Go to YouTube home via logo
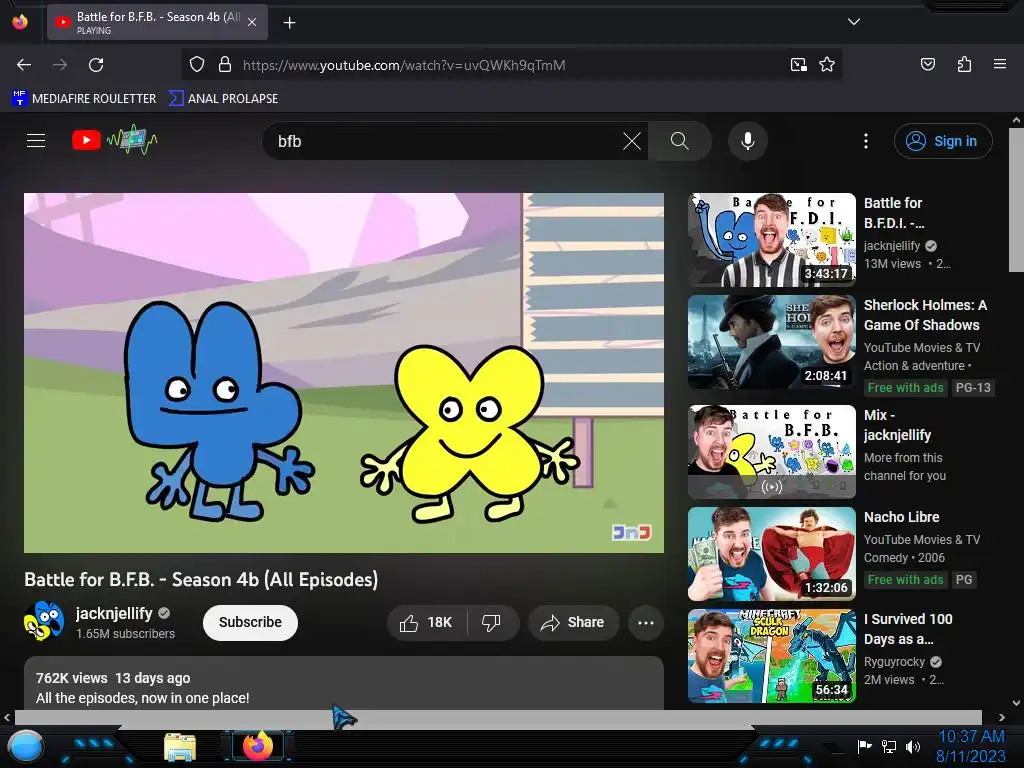The width and height of the screenshot is (1024, 768). [114, 140]
